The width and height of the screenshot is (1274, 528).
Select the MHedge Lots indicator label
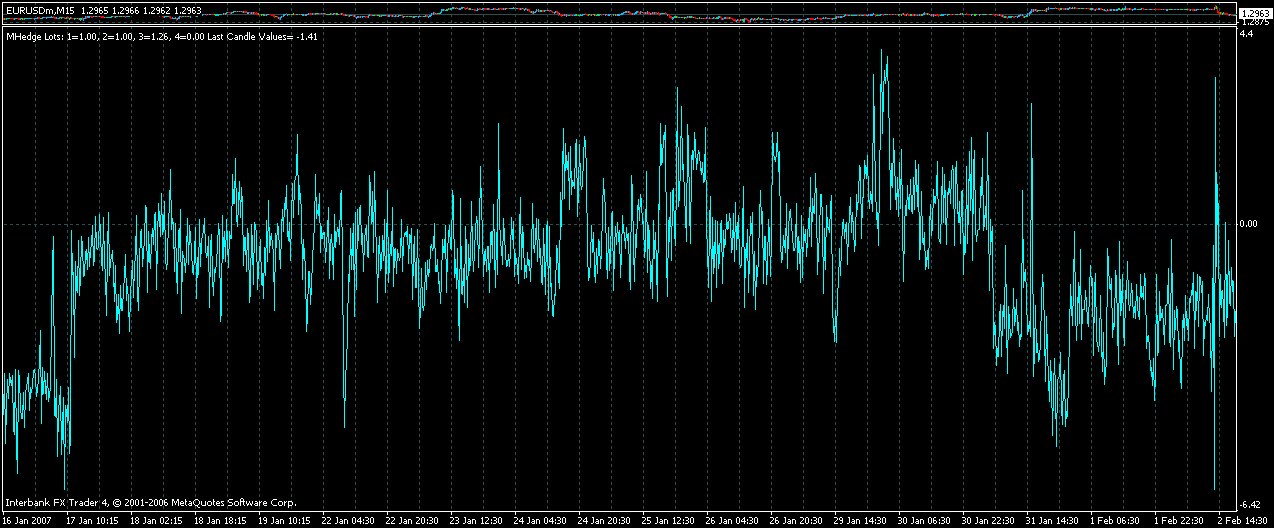(x=162, y=37)
